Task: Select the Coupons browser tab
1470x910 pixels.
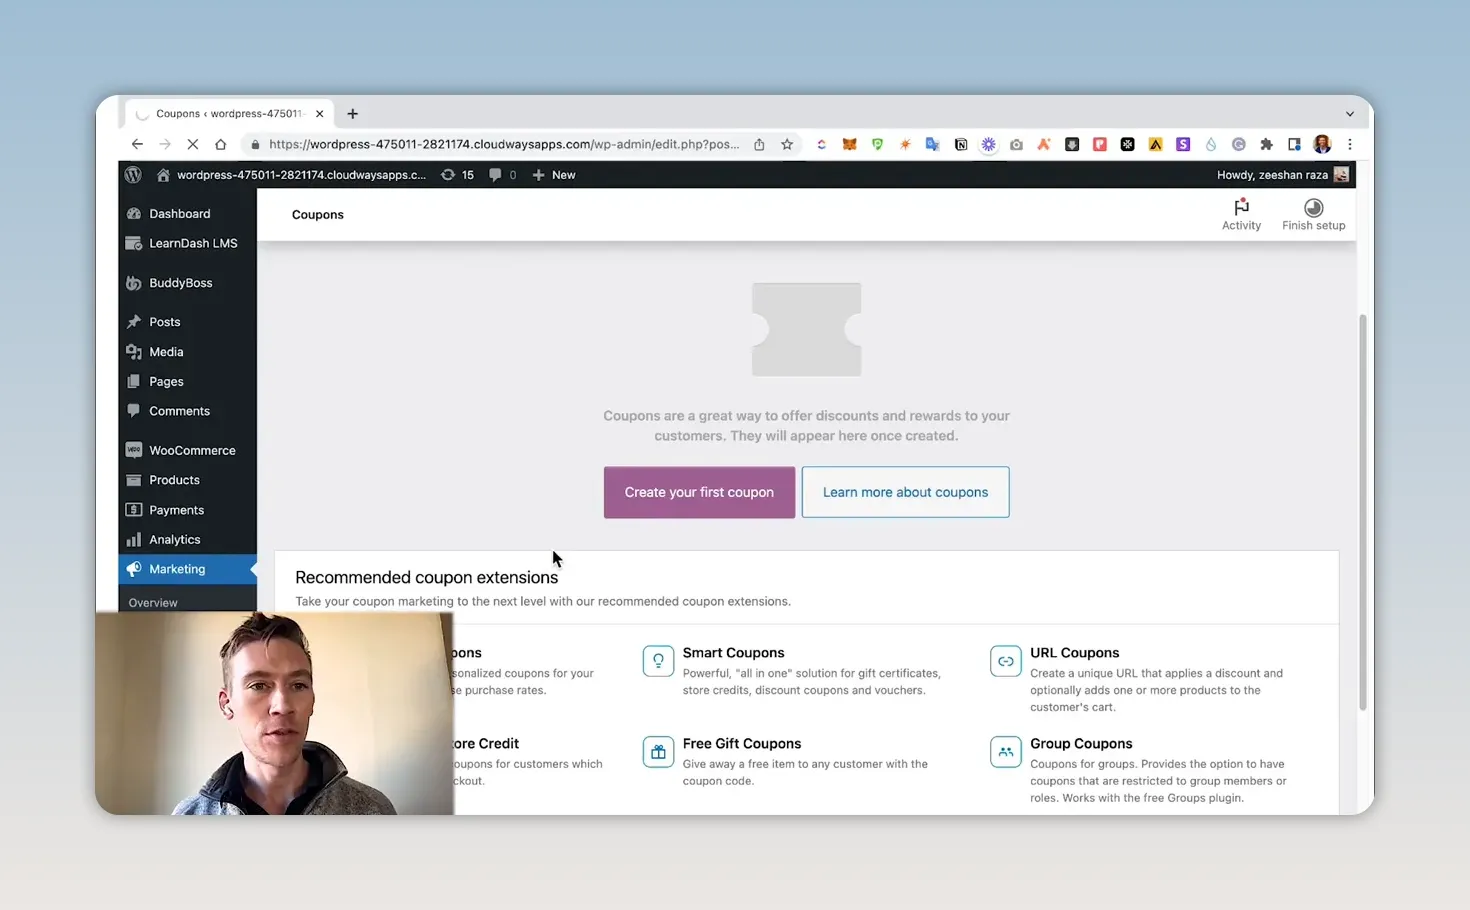Action: 230,114
